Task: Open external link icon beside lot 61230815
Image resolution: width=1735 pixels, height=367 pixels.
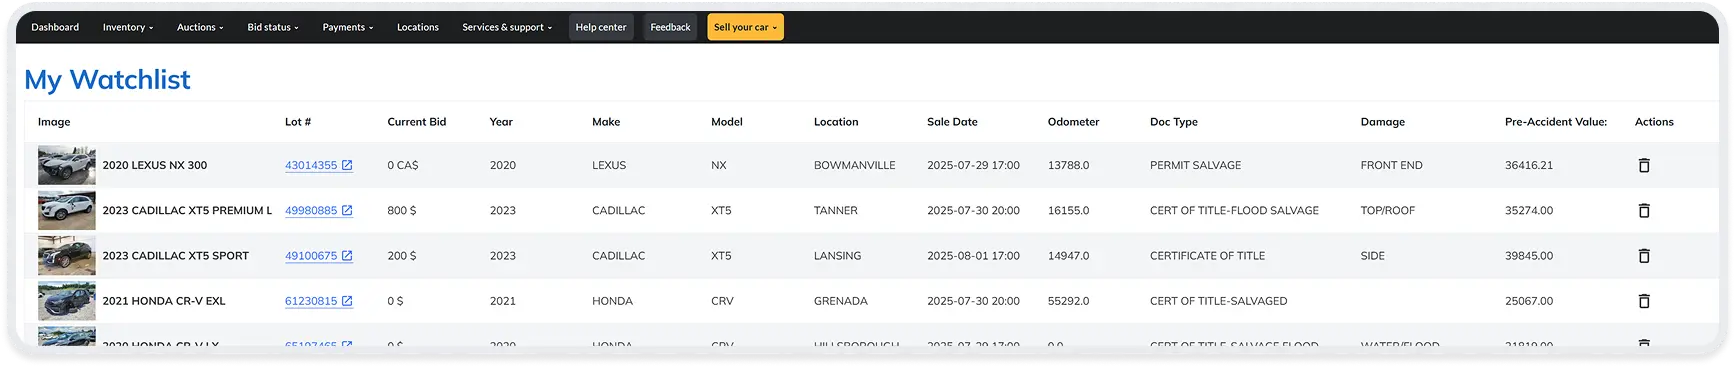Action: tap(347, 301)
